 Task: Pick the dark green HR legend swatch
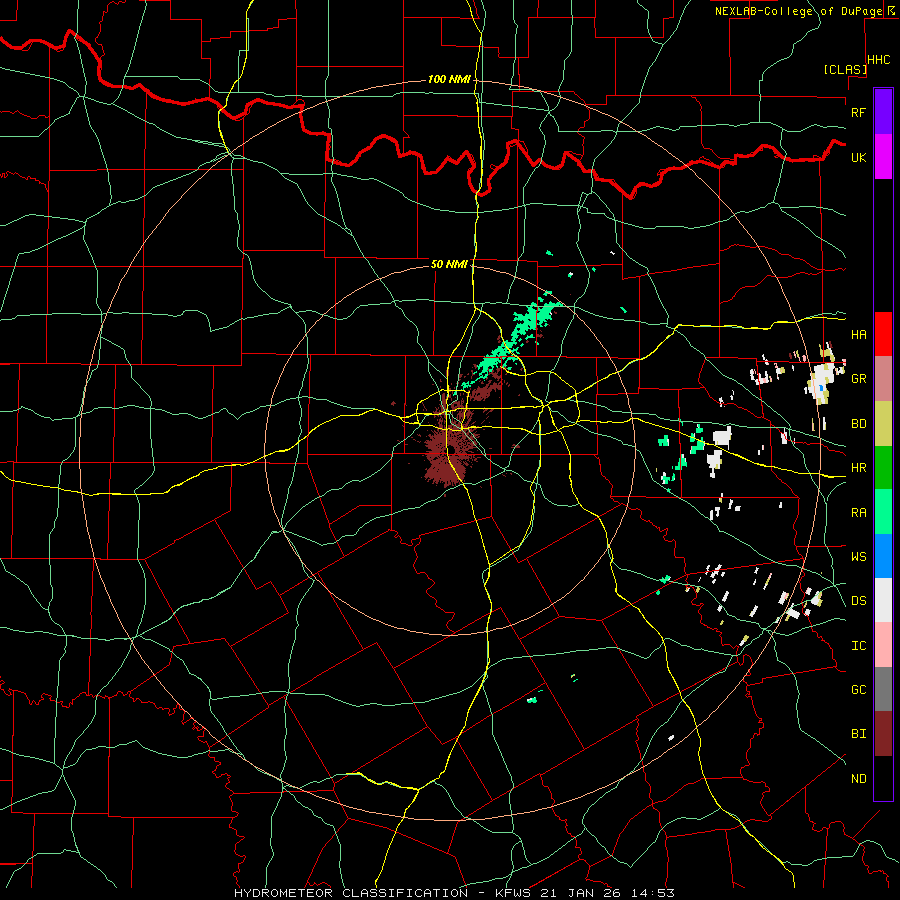coord(883,467)
